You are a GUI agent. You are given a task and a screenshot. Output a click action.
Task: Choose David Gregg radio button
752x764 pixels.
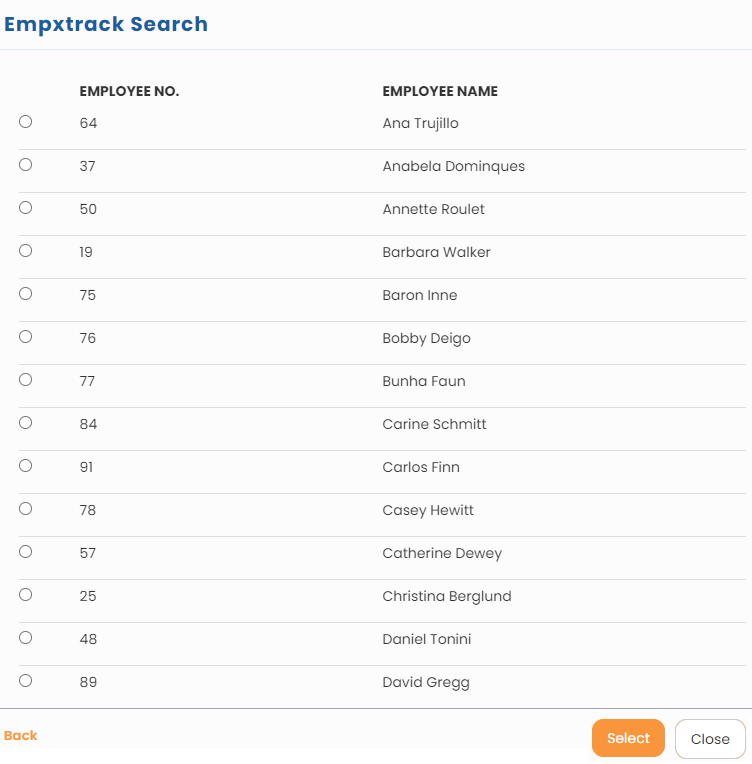(26, 681)
